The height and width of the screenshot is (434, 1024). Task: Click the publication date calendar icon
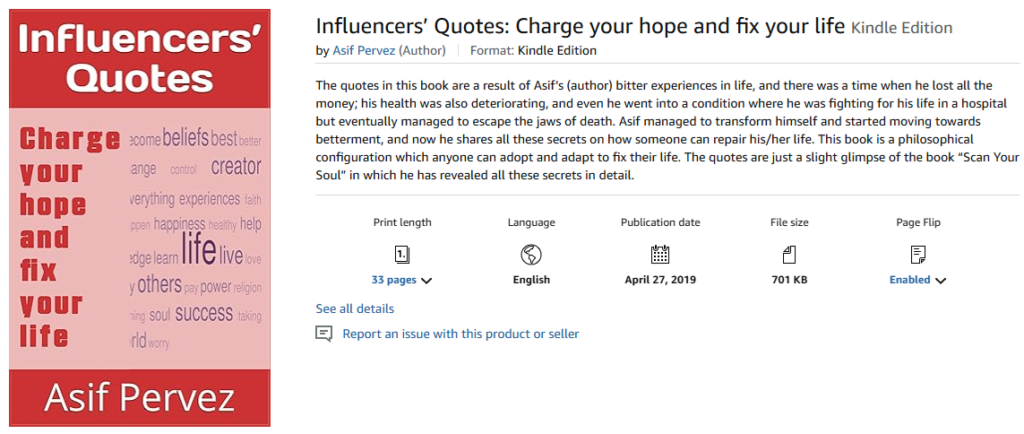(x=660, y=254)
